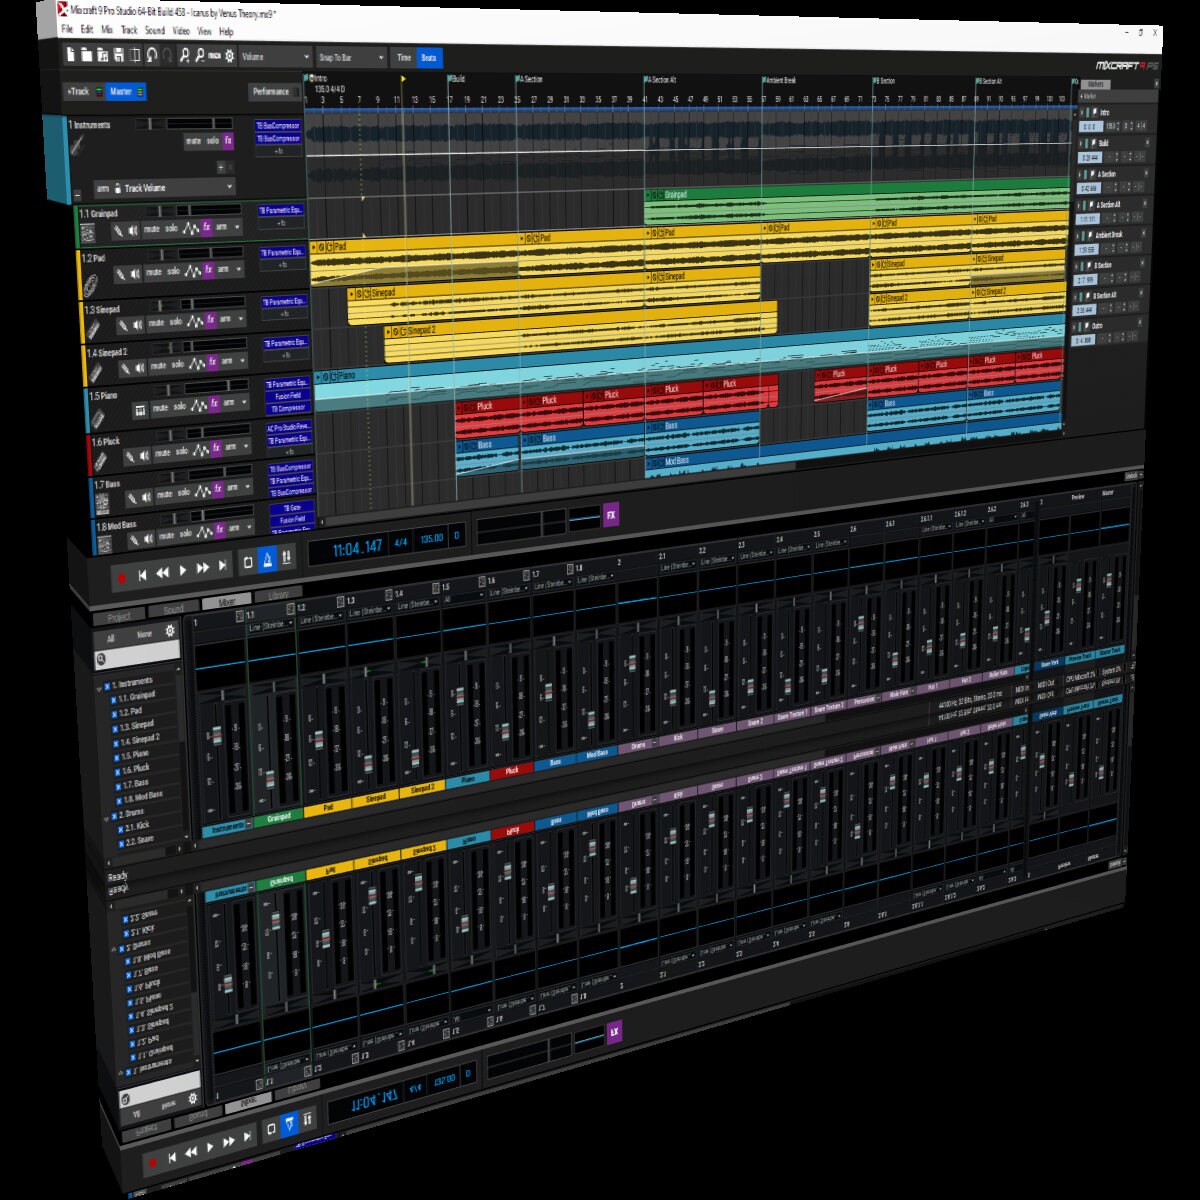Jump to the end with the transport button
This screenshot has height=1200, width=1200.
[222, 566]
